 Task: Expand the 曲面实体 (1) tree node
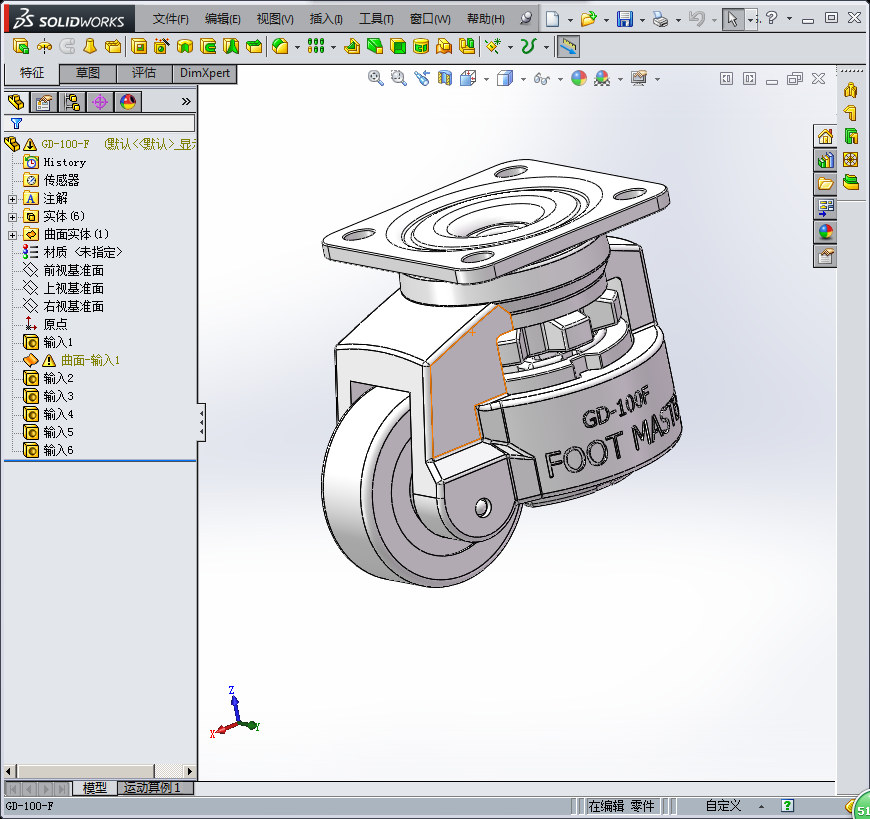tap(12, 235)
